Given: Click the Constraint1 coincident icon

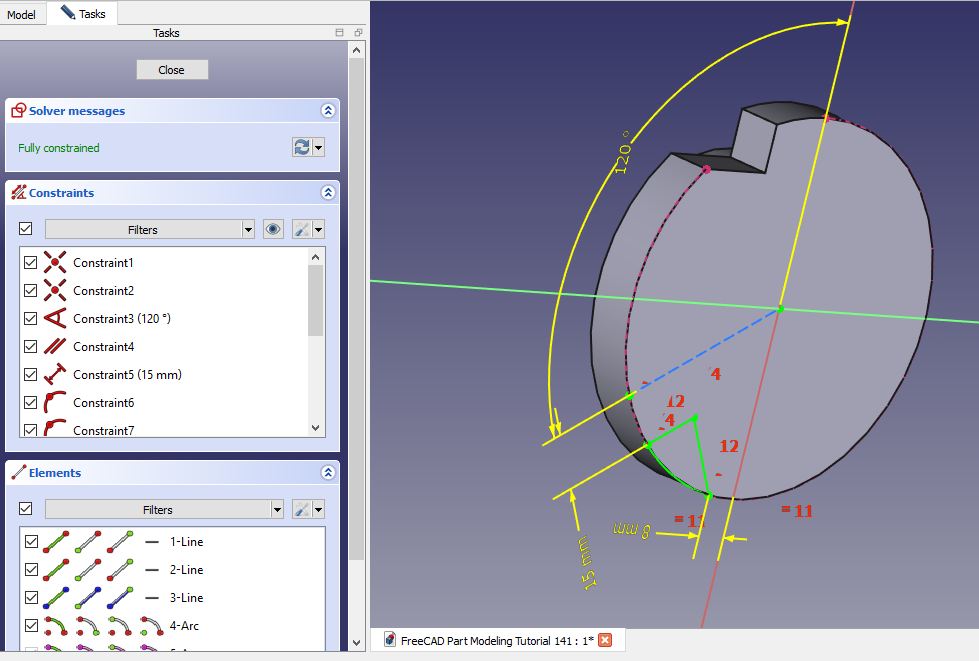Looking at the screenshot, I should pyautogui.click(x=55, y=262).
